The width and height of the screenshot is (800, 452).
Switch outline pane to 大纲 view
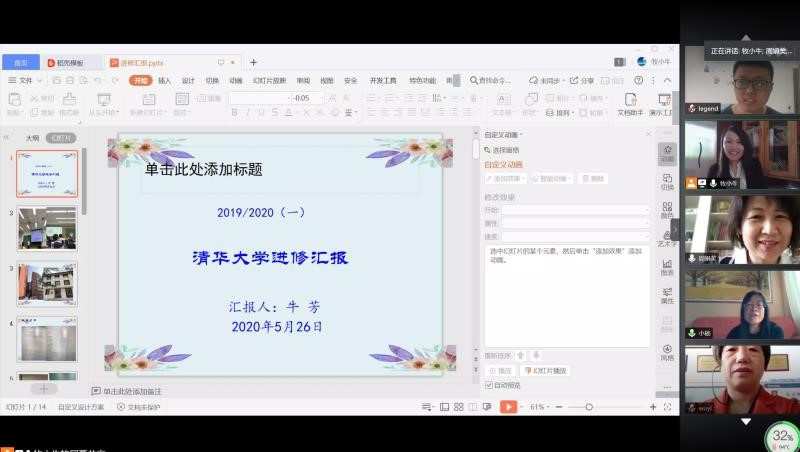click(x=32, y=138)
